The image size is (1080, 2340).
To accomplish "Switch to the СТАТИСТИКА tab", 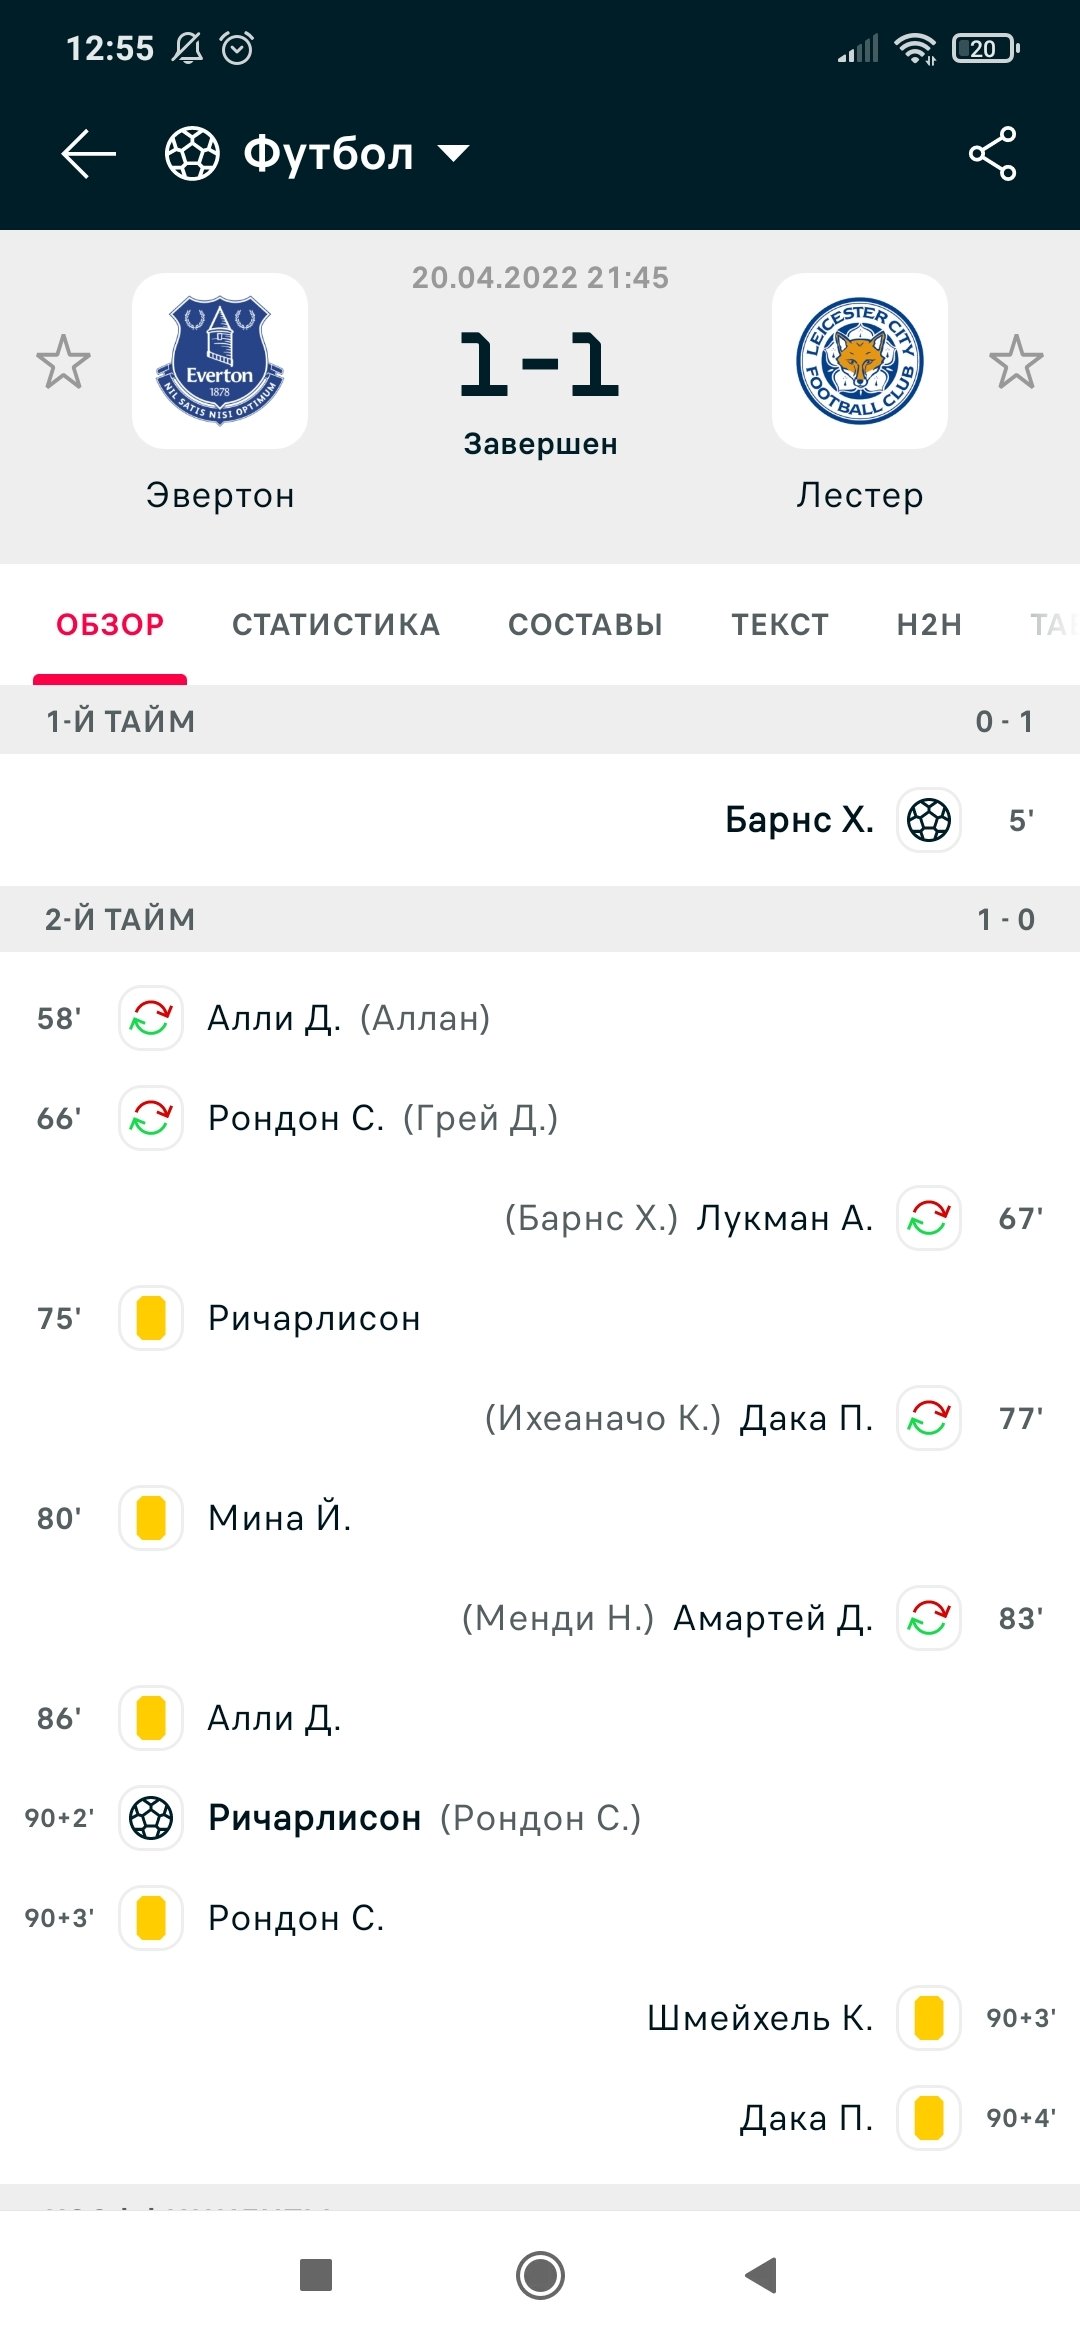I will coord(336,625).
